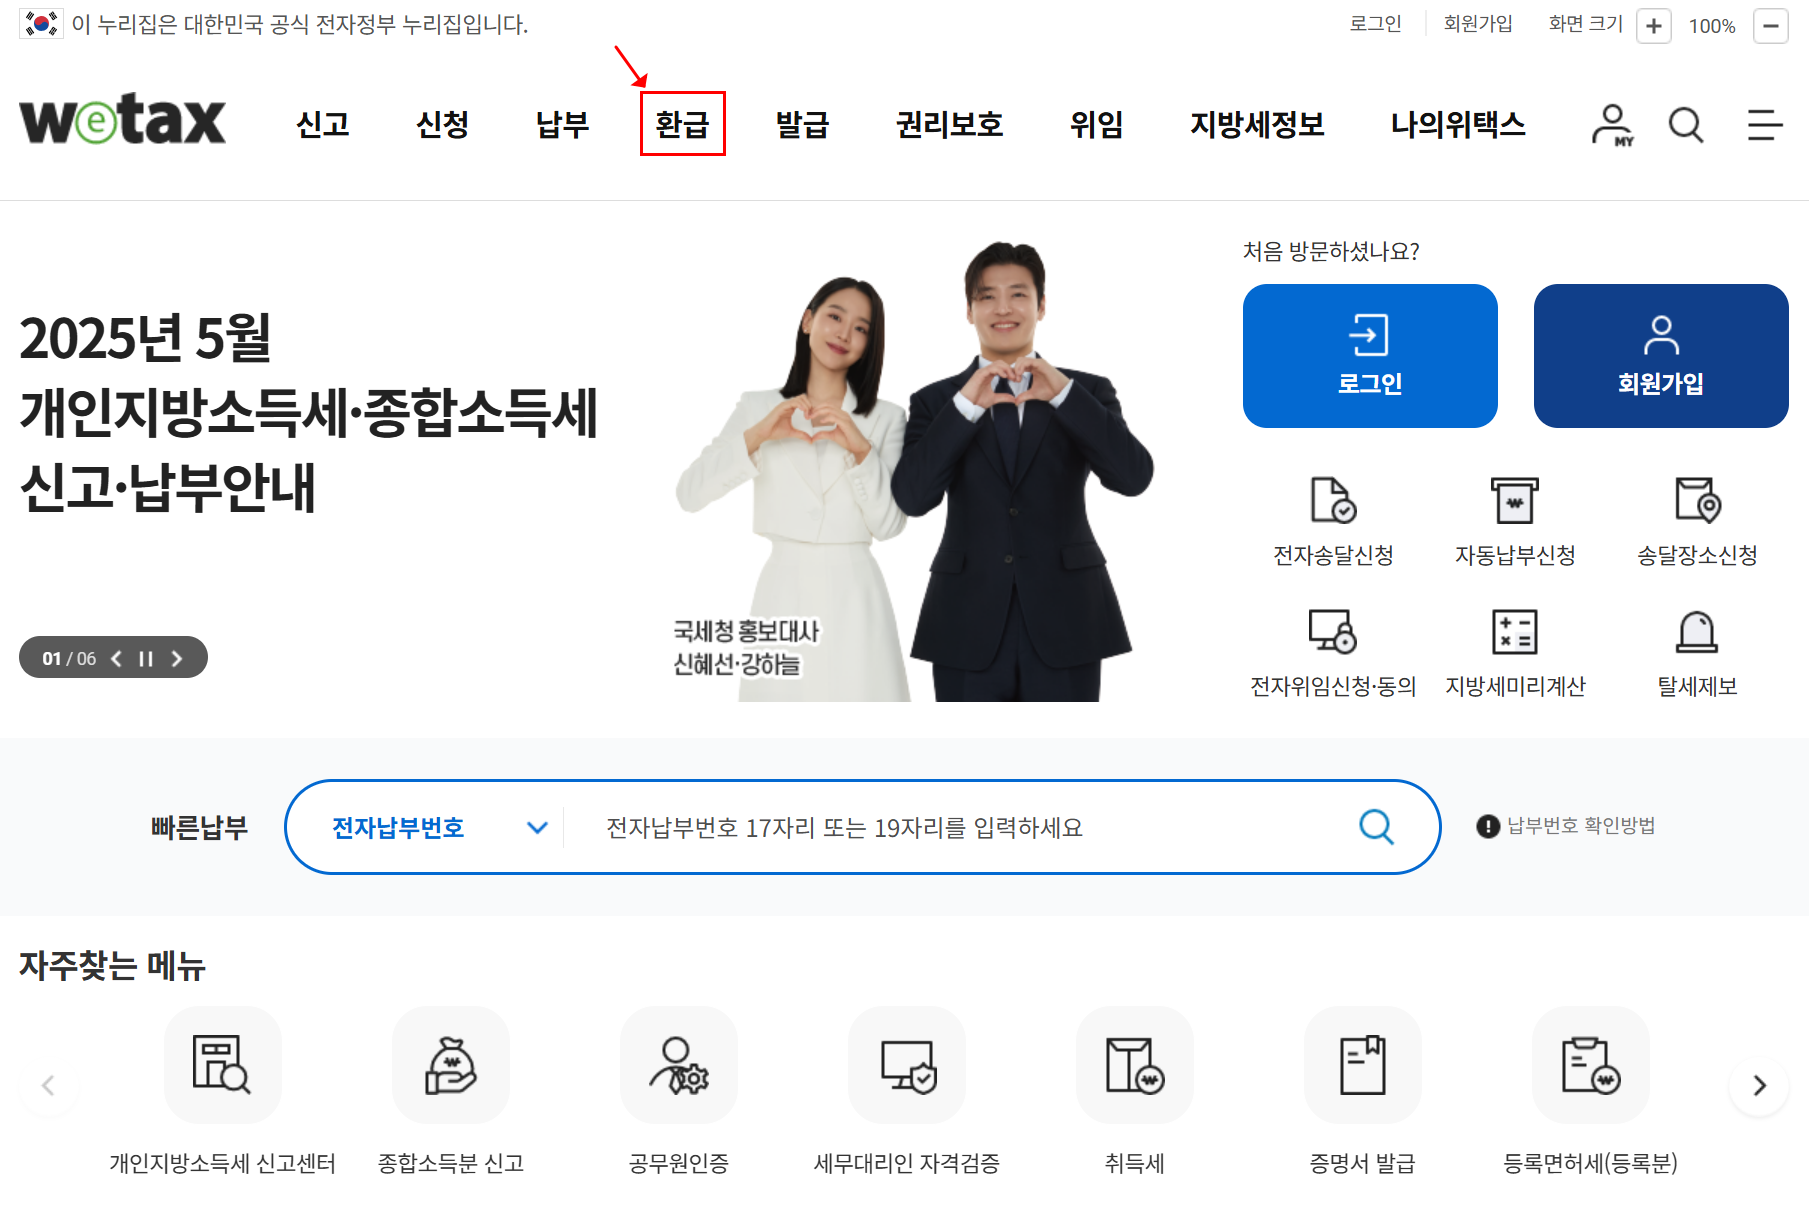Advance to the next frequent-menu items
The image size is (1809, 1221).
1758,1086
